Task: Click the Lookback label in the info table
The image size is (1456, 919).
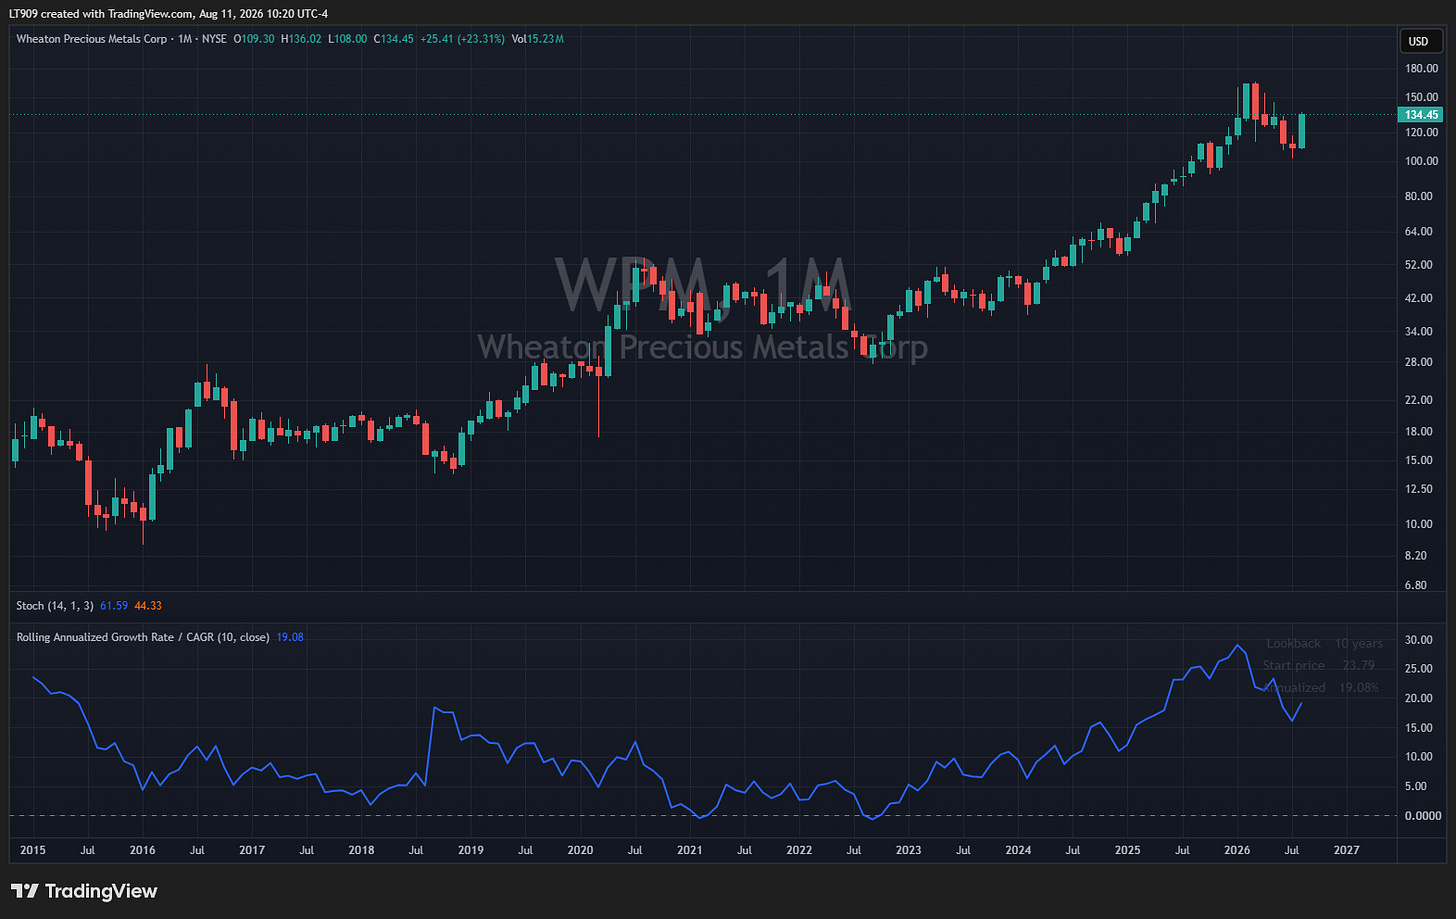Action: tap(1293, 643)
